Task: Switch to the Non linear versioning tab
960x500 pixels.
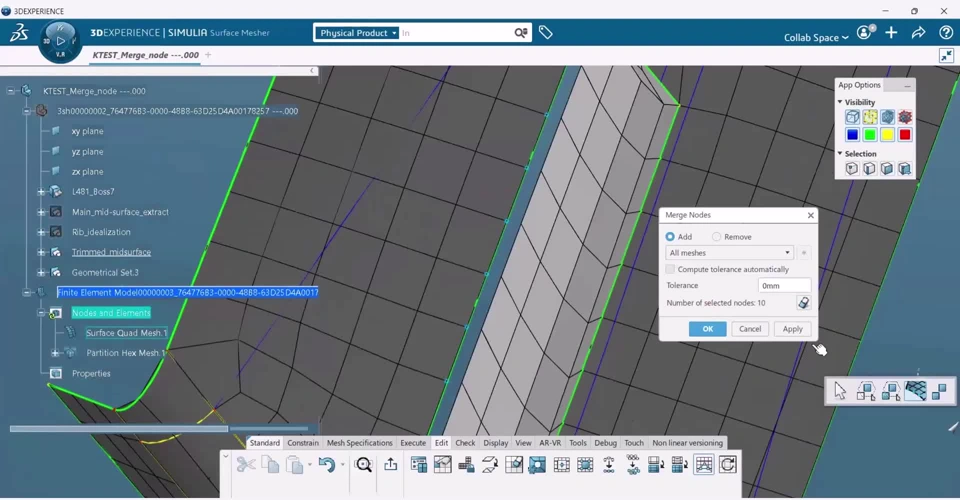Action: pyautogui.click(x=688, y=443)
